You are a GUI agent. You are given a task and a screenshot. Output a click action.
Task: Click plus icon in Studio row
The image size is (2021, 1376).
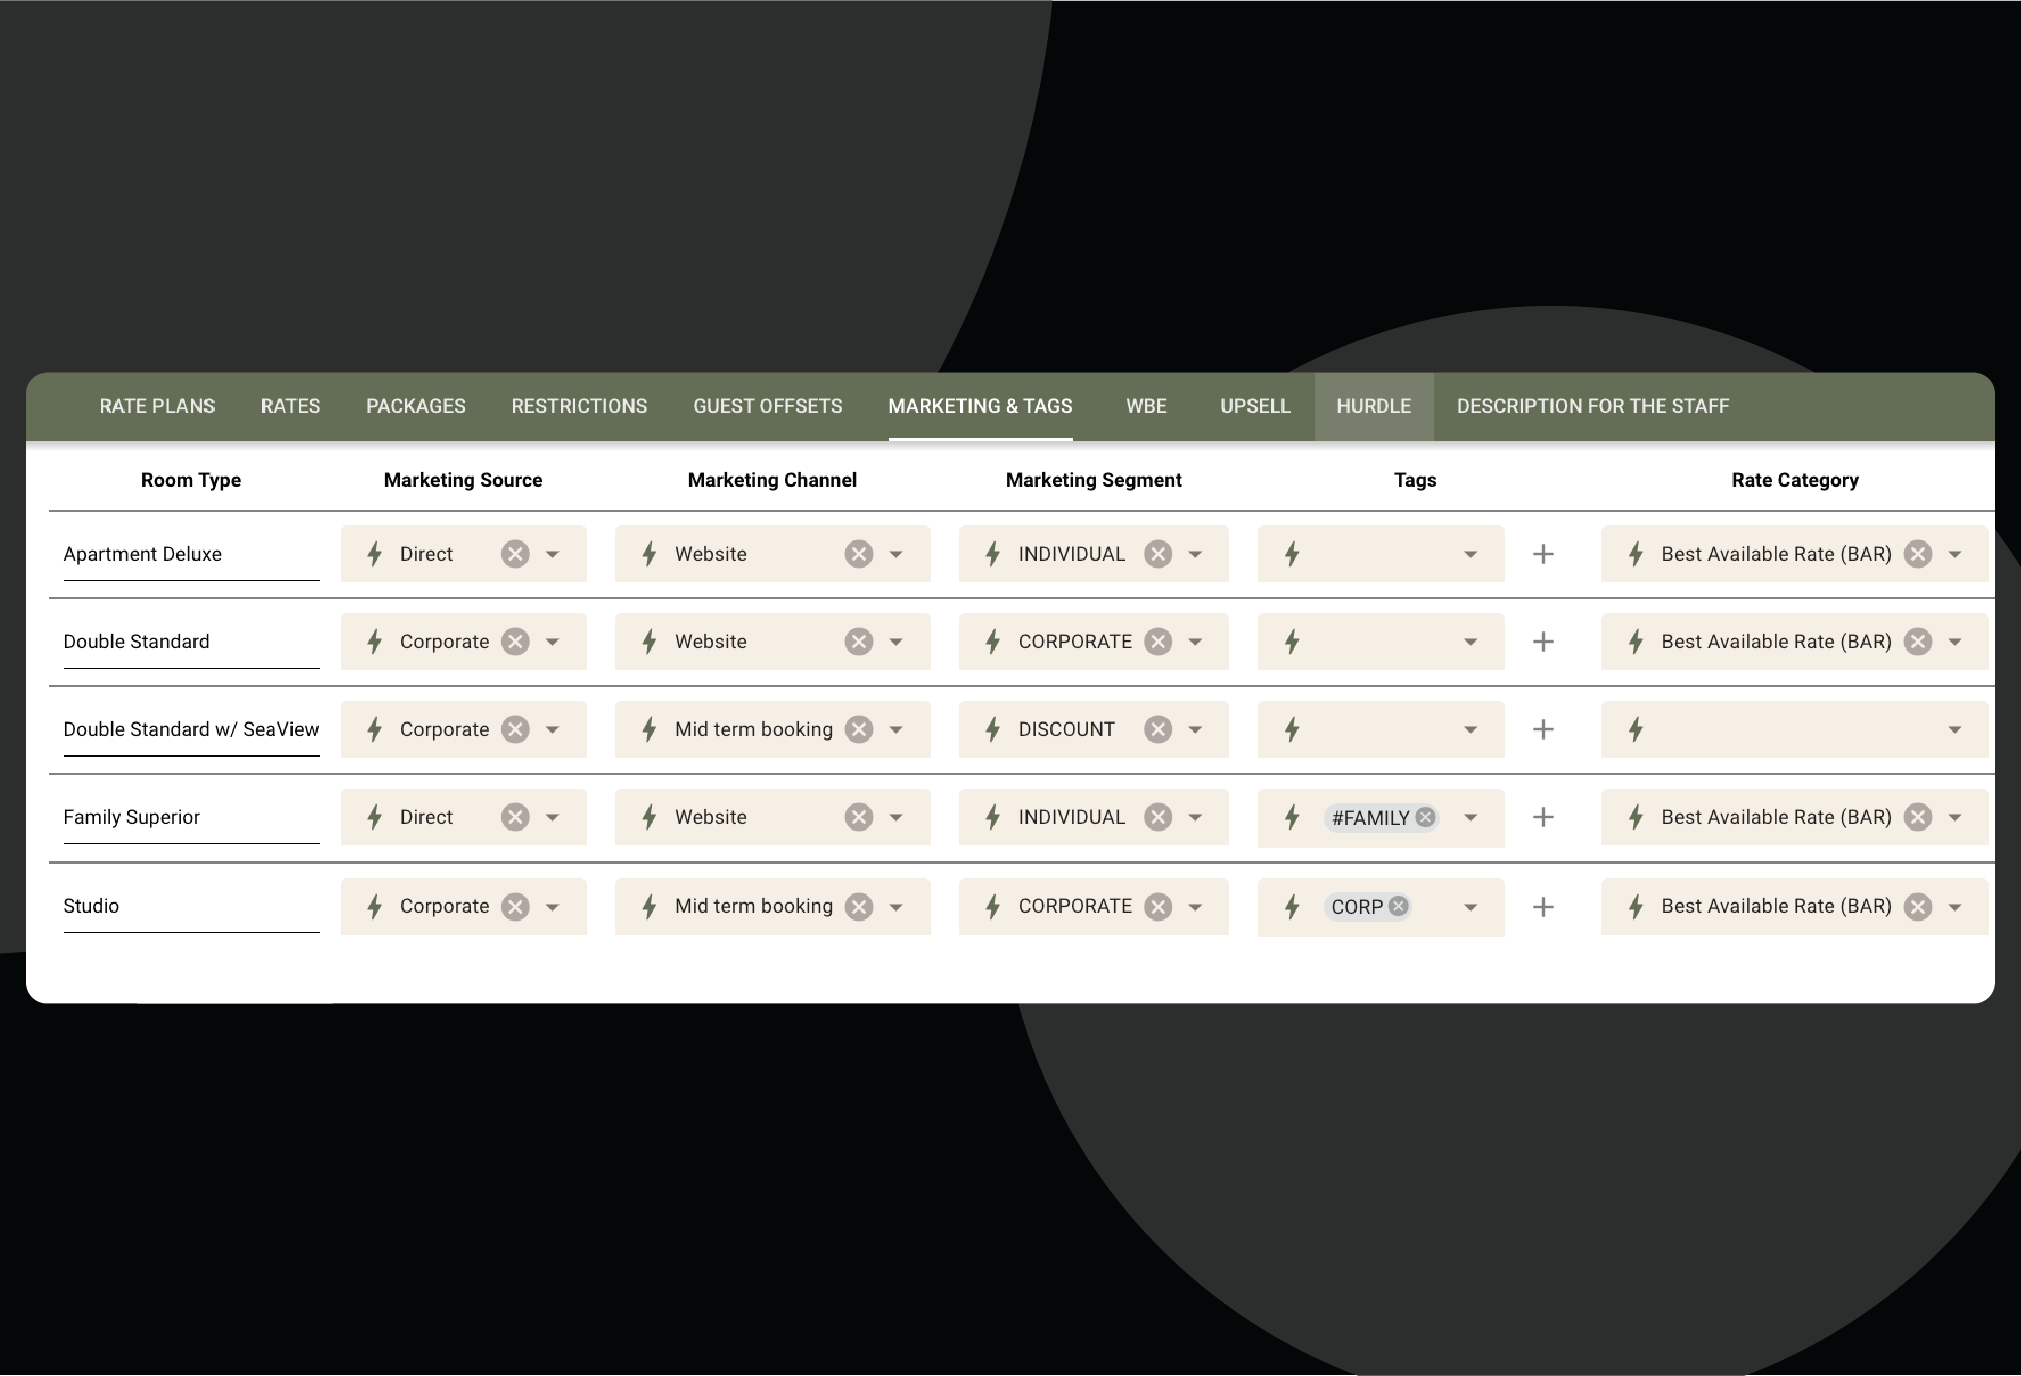click(1543, 907)
